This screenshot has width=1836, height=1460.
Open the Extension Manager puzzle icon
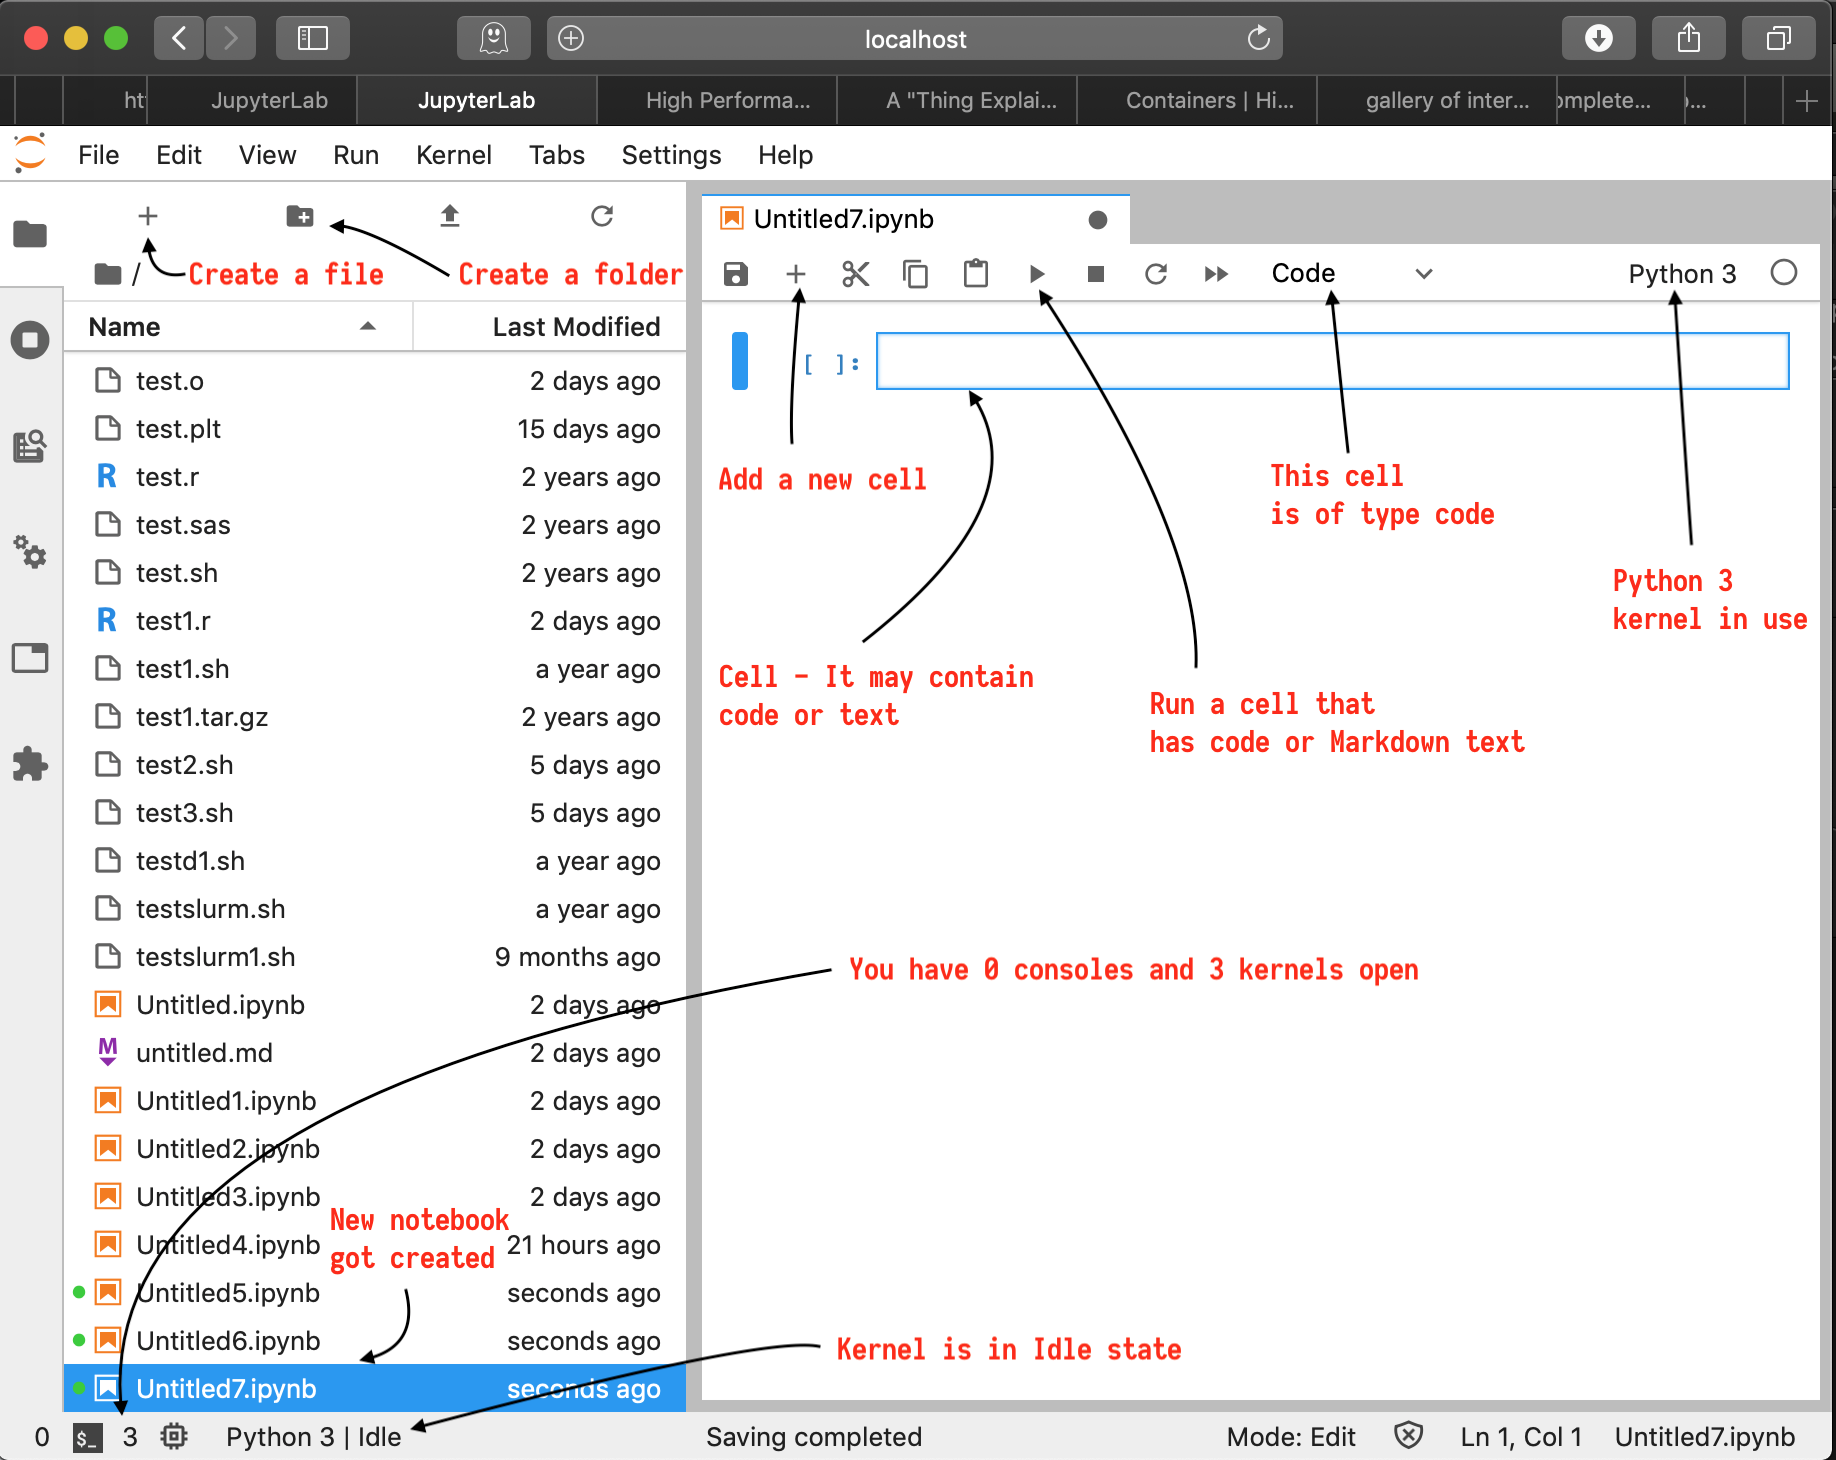[30, 765]
